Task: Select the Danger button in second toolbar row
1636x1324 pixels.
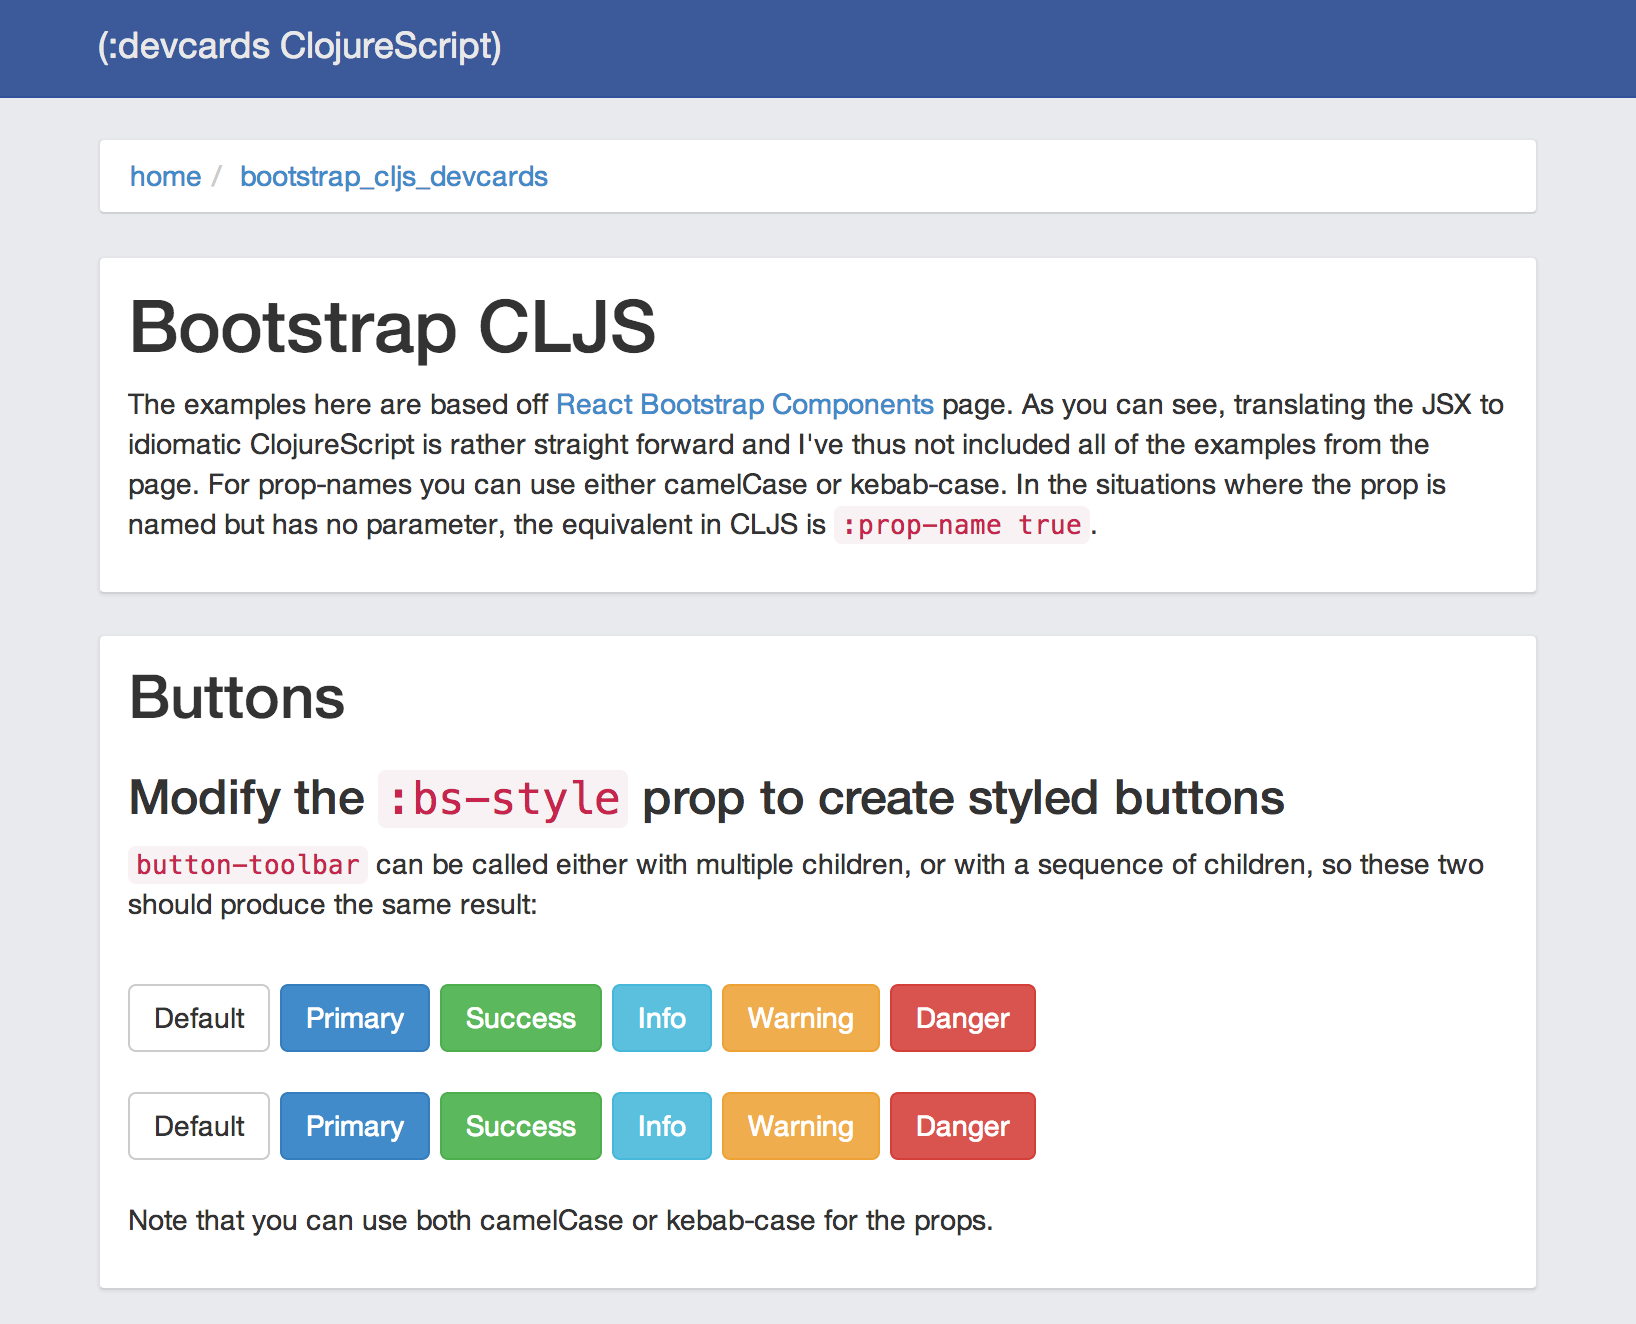Action: (963, 1126)
